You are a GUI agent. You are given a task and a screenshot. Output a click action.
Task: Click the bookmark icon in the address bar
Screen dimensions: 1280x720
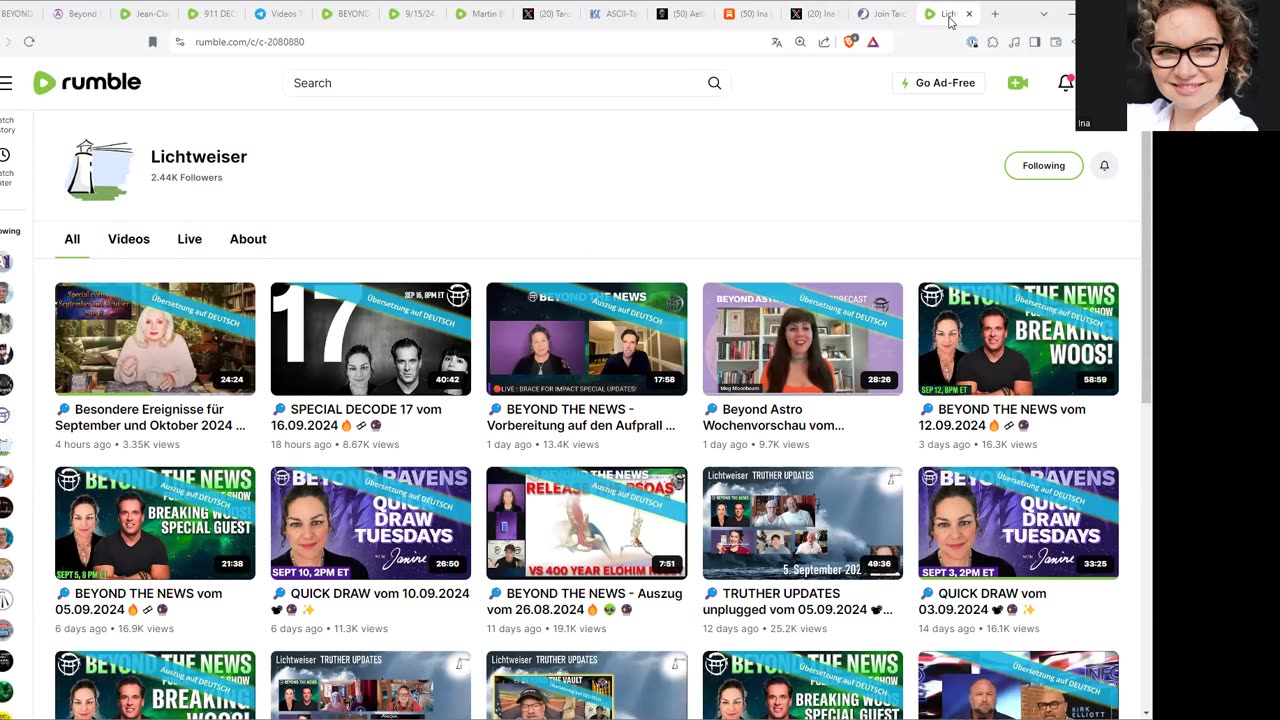click(152, 42)
